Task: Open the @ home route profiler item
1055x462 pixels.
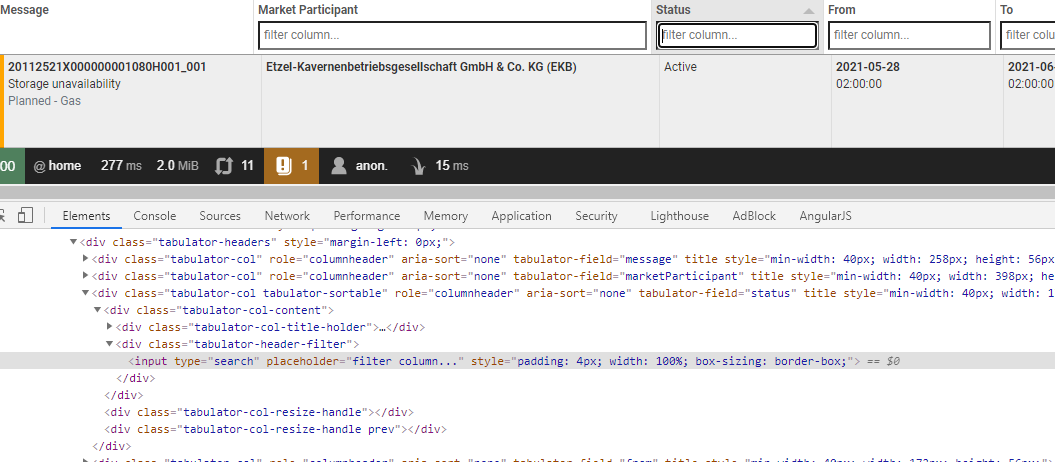Action: pos(57,165)
